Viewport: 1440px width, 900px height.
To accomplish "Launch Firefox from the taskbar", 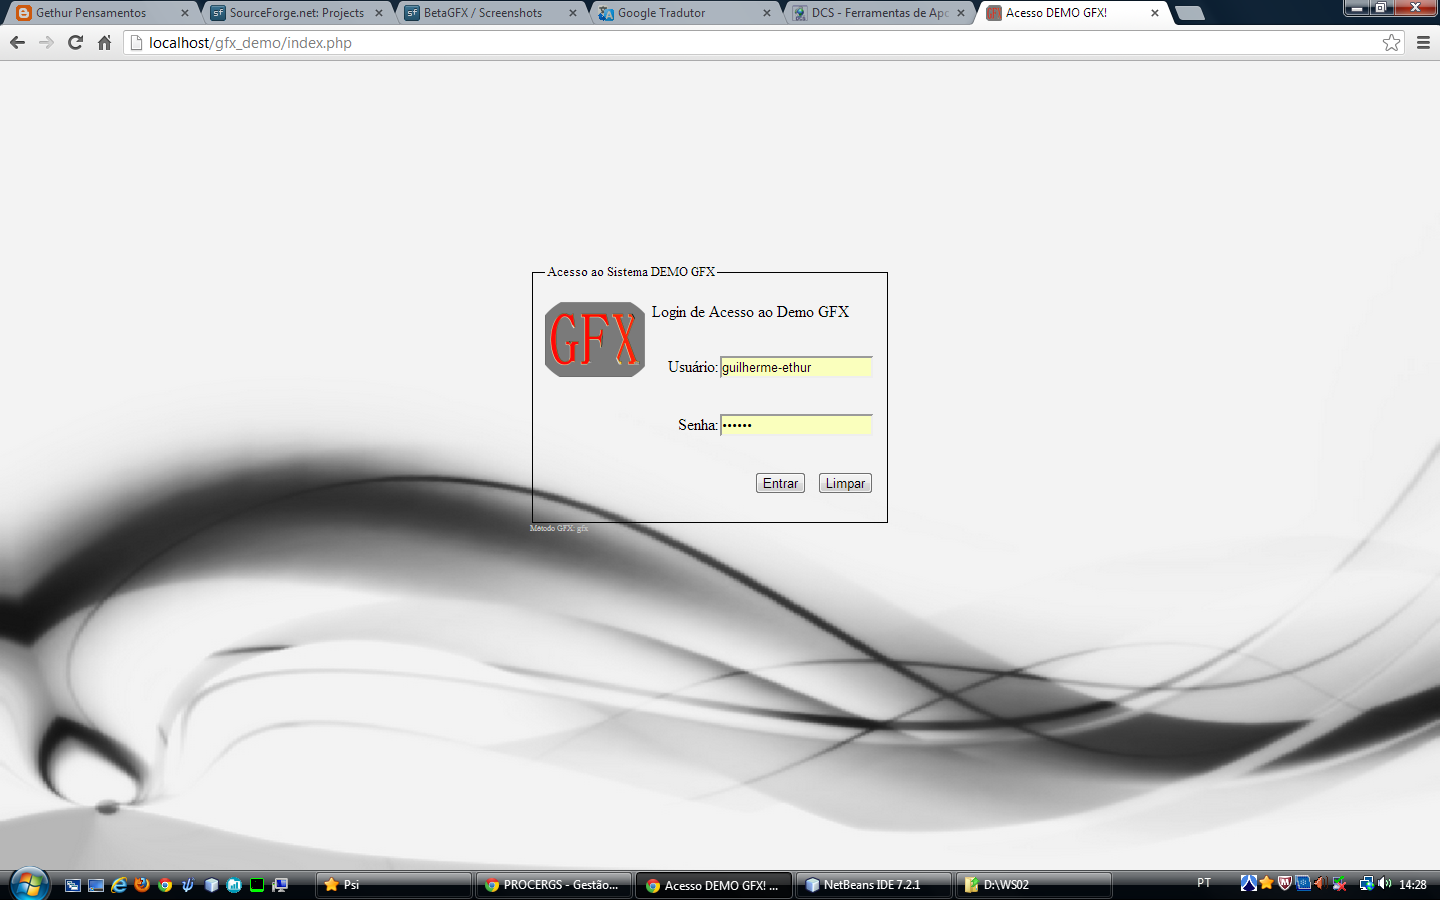I will tap(141, 885).
